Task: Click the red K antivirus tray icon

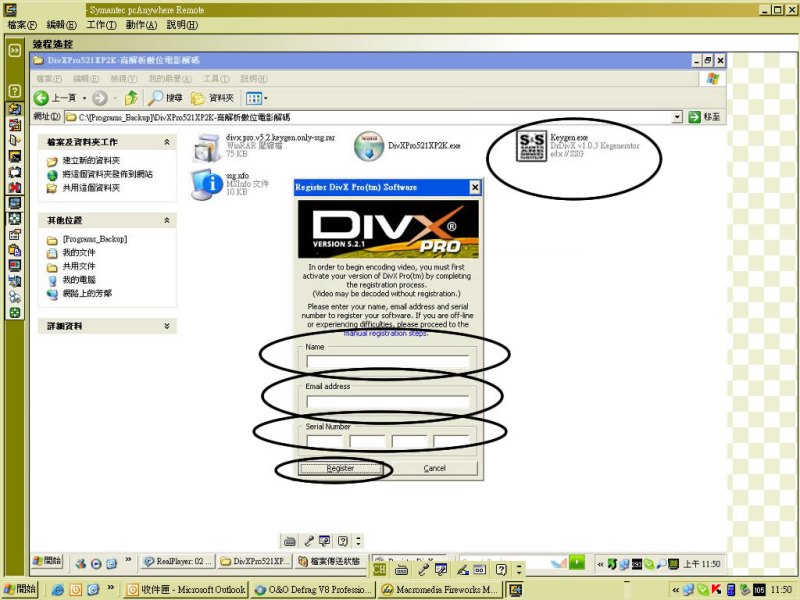Action: [716, 590]
